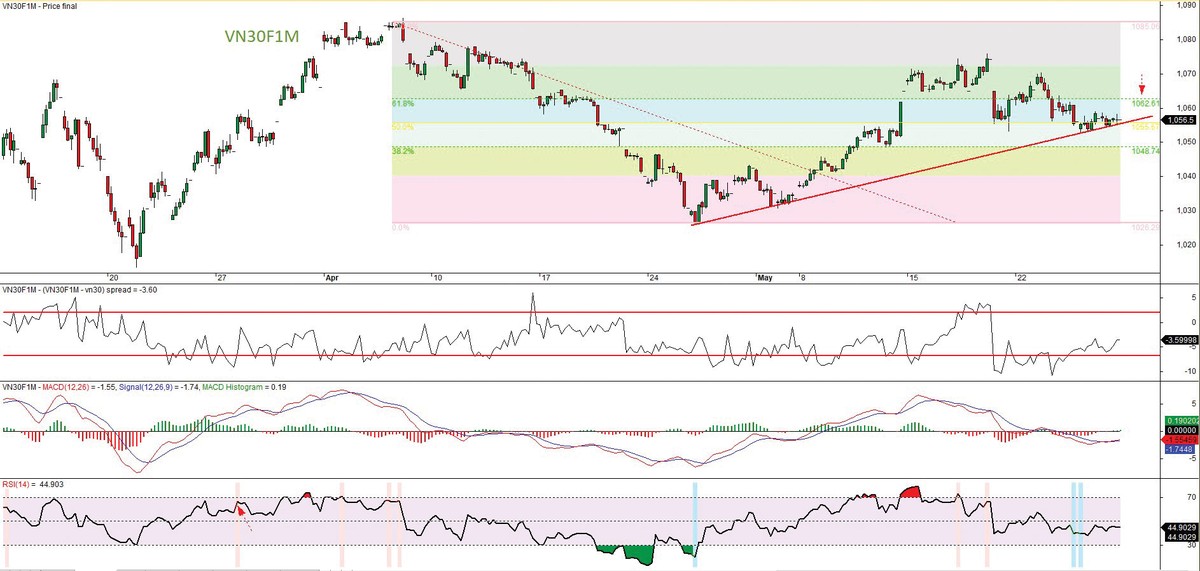Click the spread value tag -3.59998
Screen dimensions: 1200x571
pos(1177,340)
